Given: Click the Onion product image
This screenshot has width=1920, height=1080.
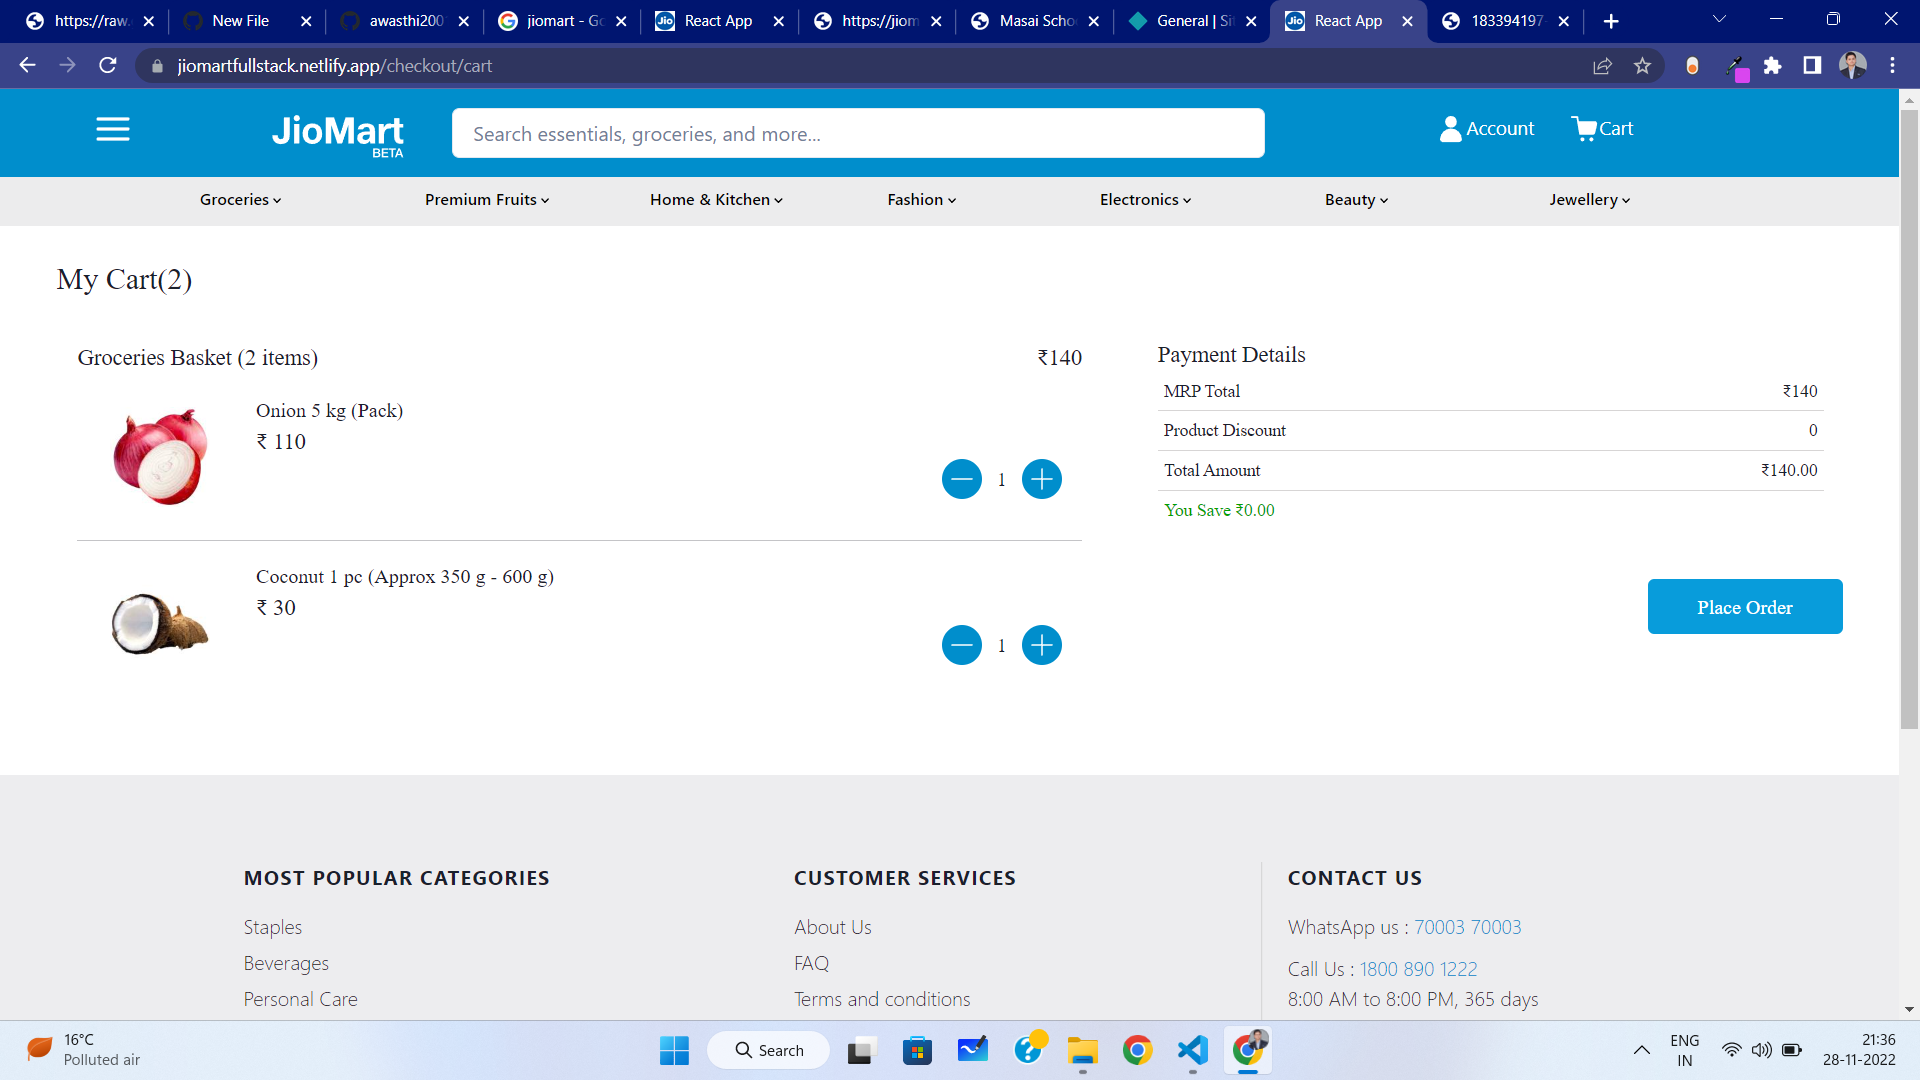Looking at the screenshot, I should pos(160,456).
